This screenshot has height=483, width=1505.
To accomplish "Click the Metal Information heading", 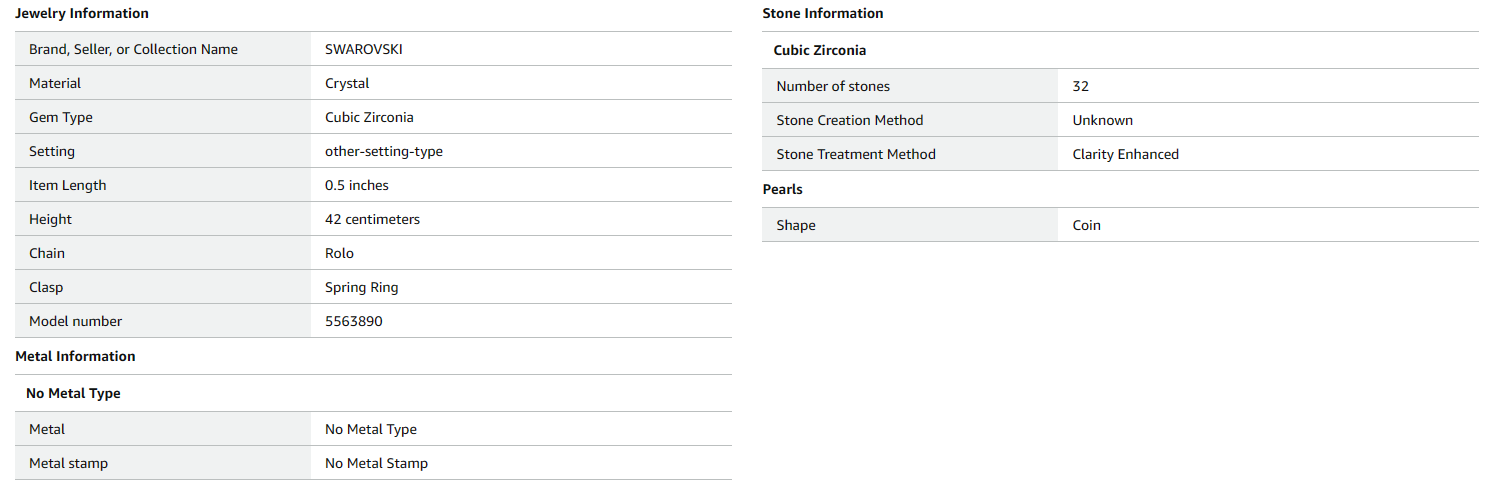I will click(x=75, y=356).
